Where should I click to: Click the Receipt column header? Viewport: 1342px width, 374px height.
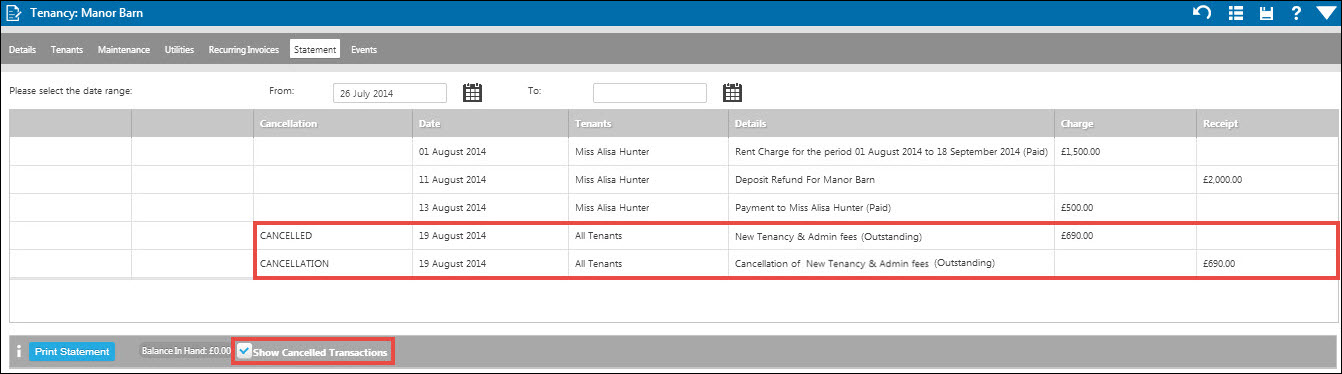click(1267, 124)
